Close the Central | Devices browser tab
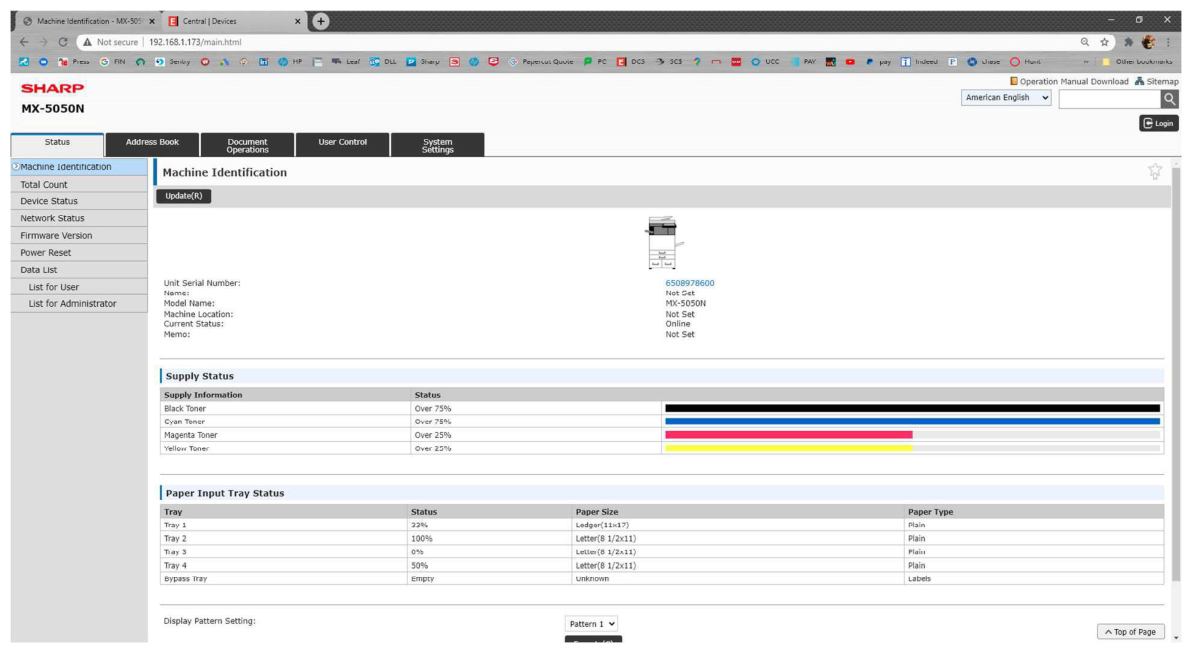 [x=297, y=21]
